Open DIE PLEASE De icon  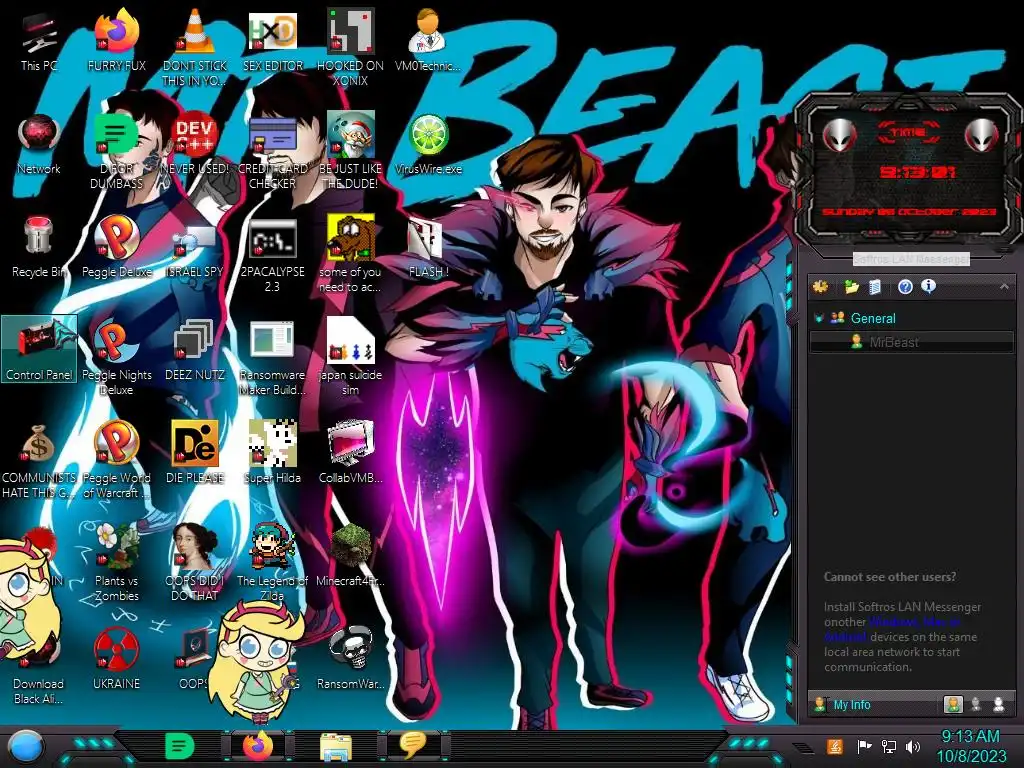195,452
